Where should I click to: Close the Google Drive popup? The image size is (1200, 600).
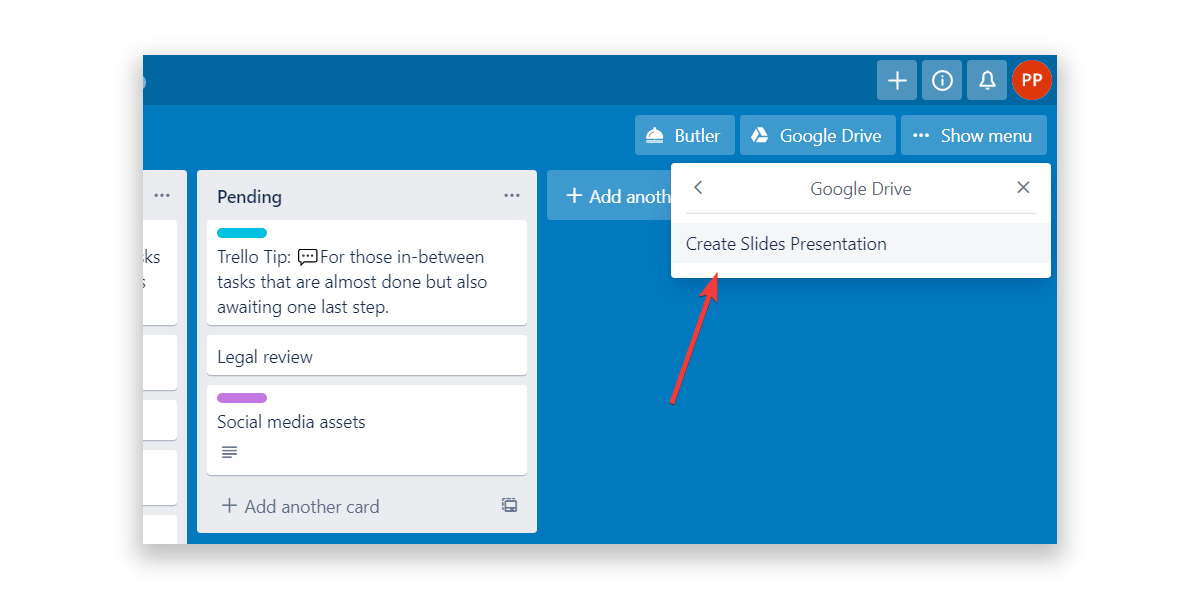1023,188
